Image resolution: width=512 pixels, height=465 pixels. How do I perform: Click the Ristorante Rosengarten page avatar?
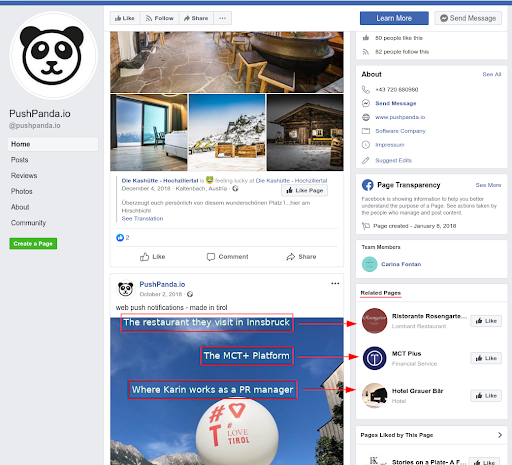[374, 321]
